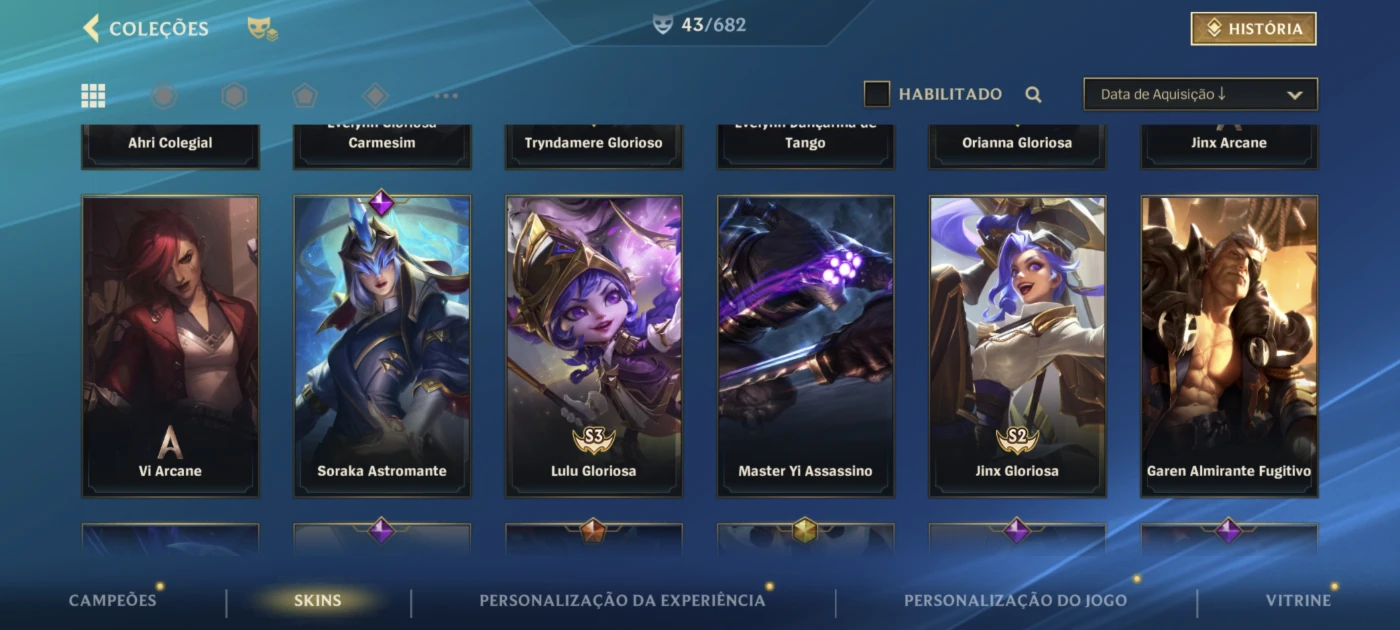Go to the Vitrine tab
Screen dimensions: 1400x630
(x=1298, y=600)
